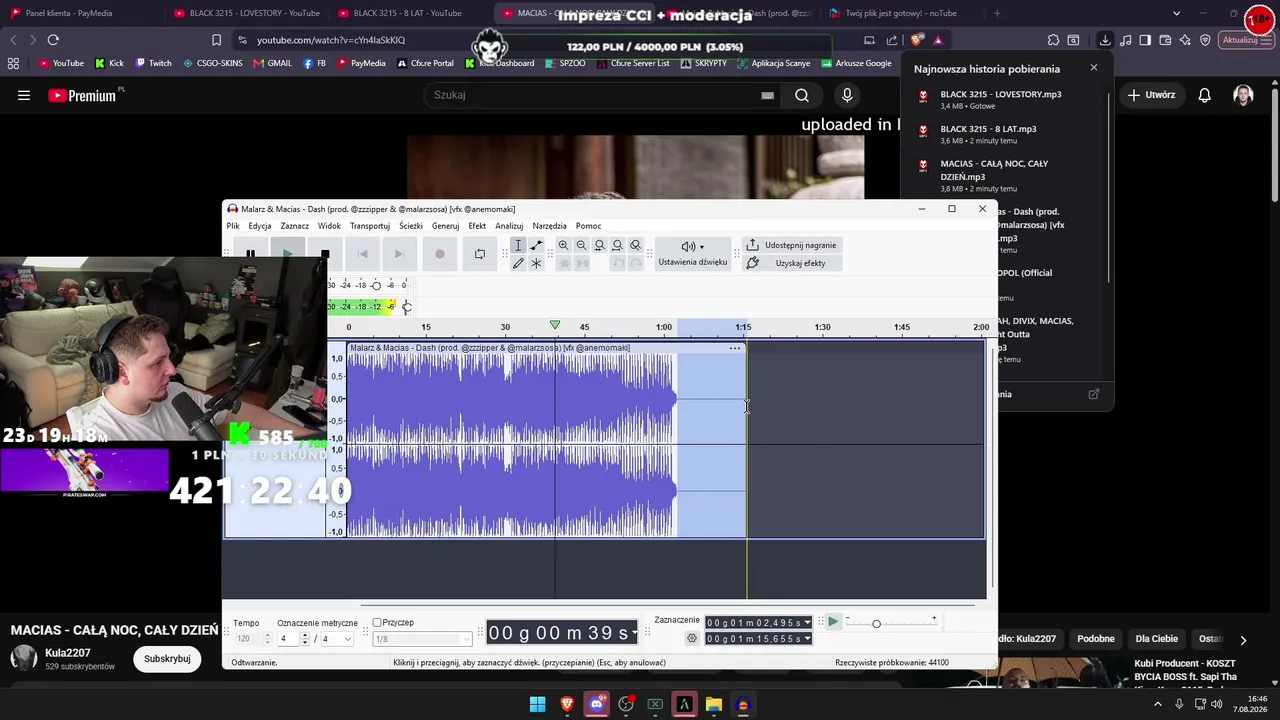Open the browser tab list chevron
Image resolution: width=1280 pixels, height=720 pixels.
(1176, 13)
